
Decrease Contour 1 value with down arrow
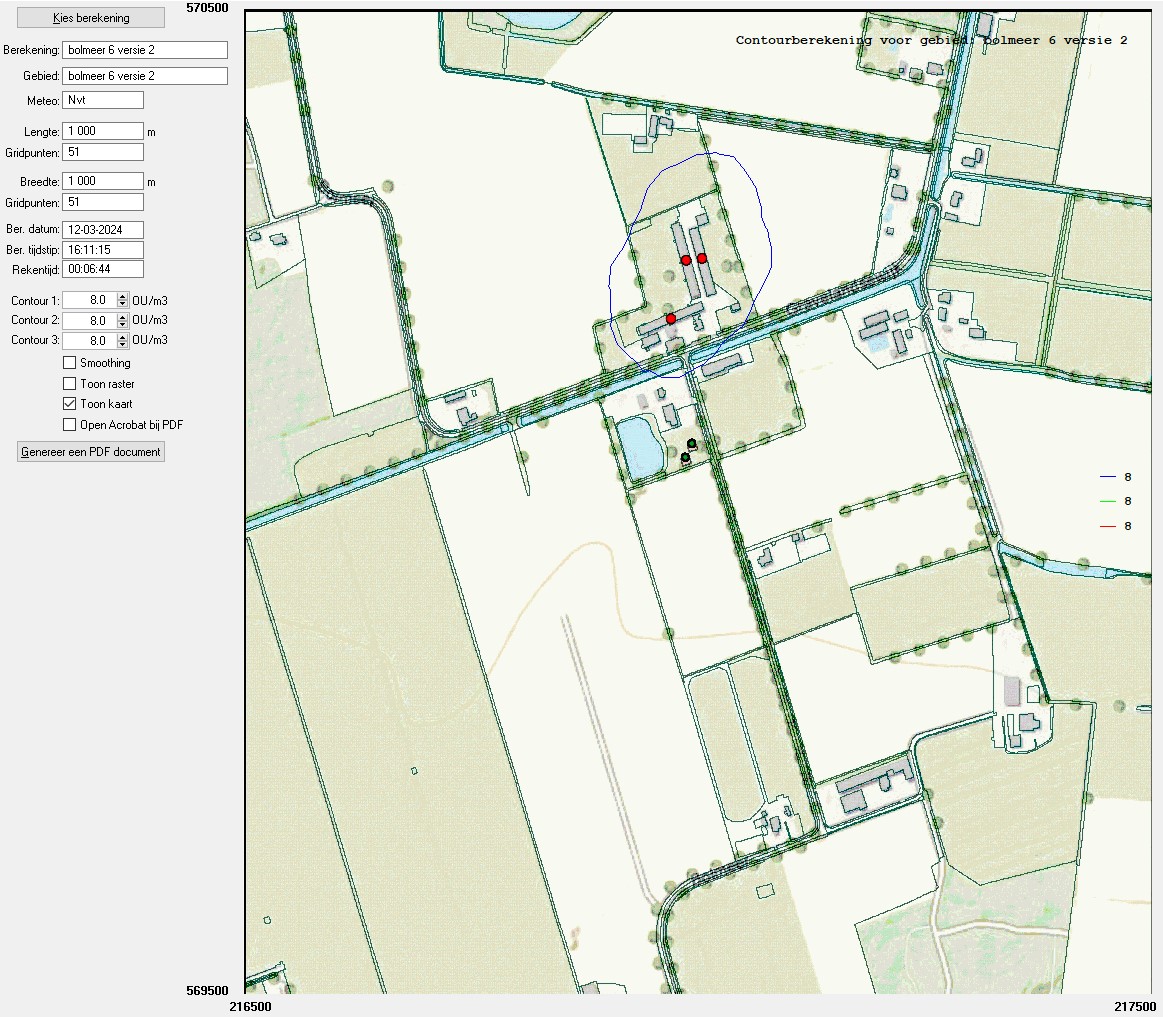click(x=123, y=304)
